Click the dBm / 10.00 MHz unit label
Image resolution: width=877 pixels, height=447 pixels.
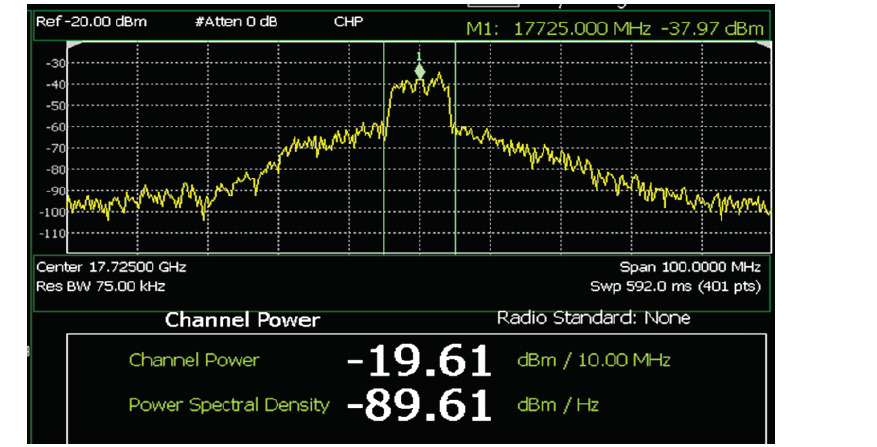point(593,360)
